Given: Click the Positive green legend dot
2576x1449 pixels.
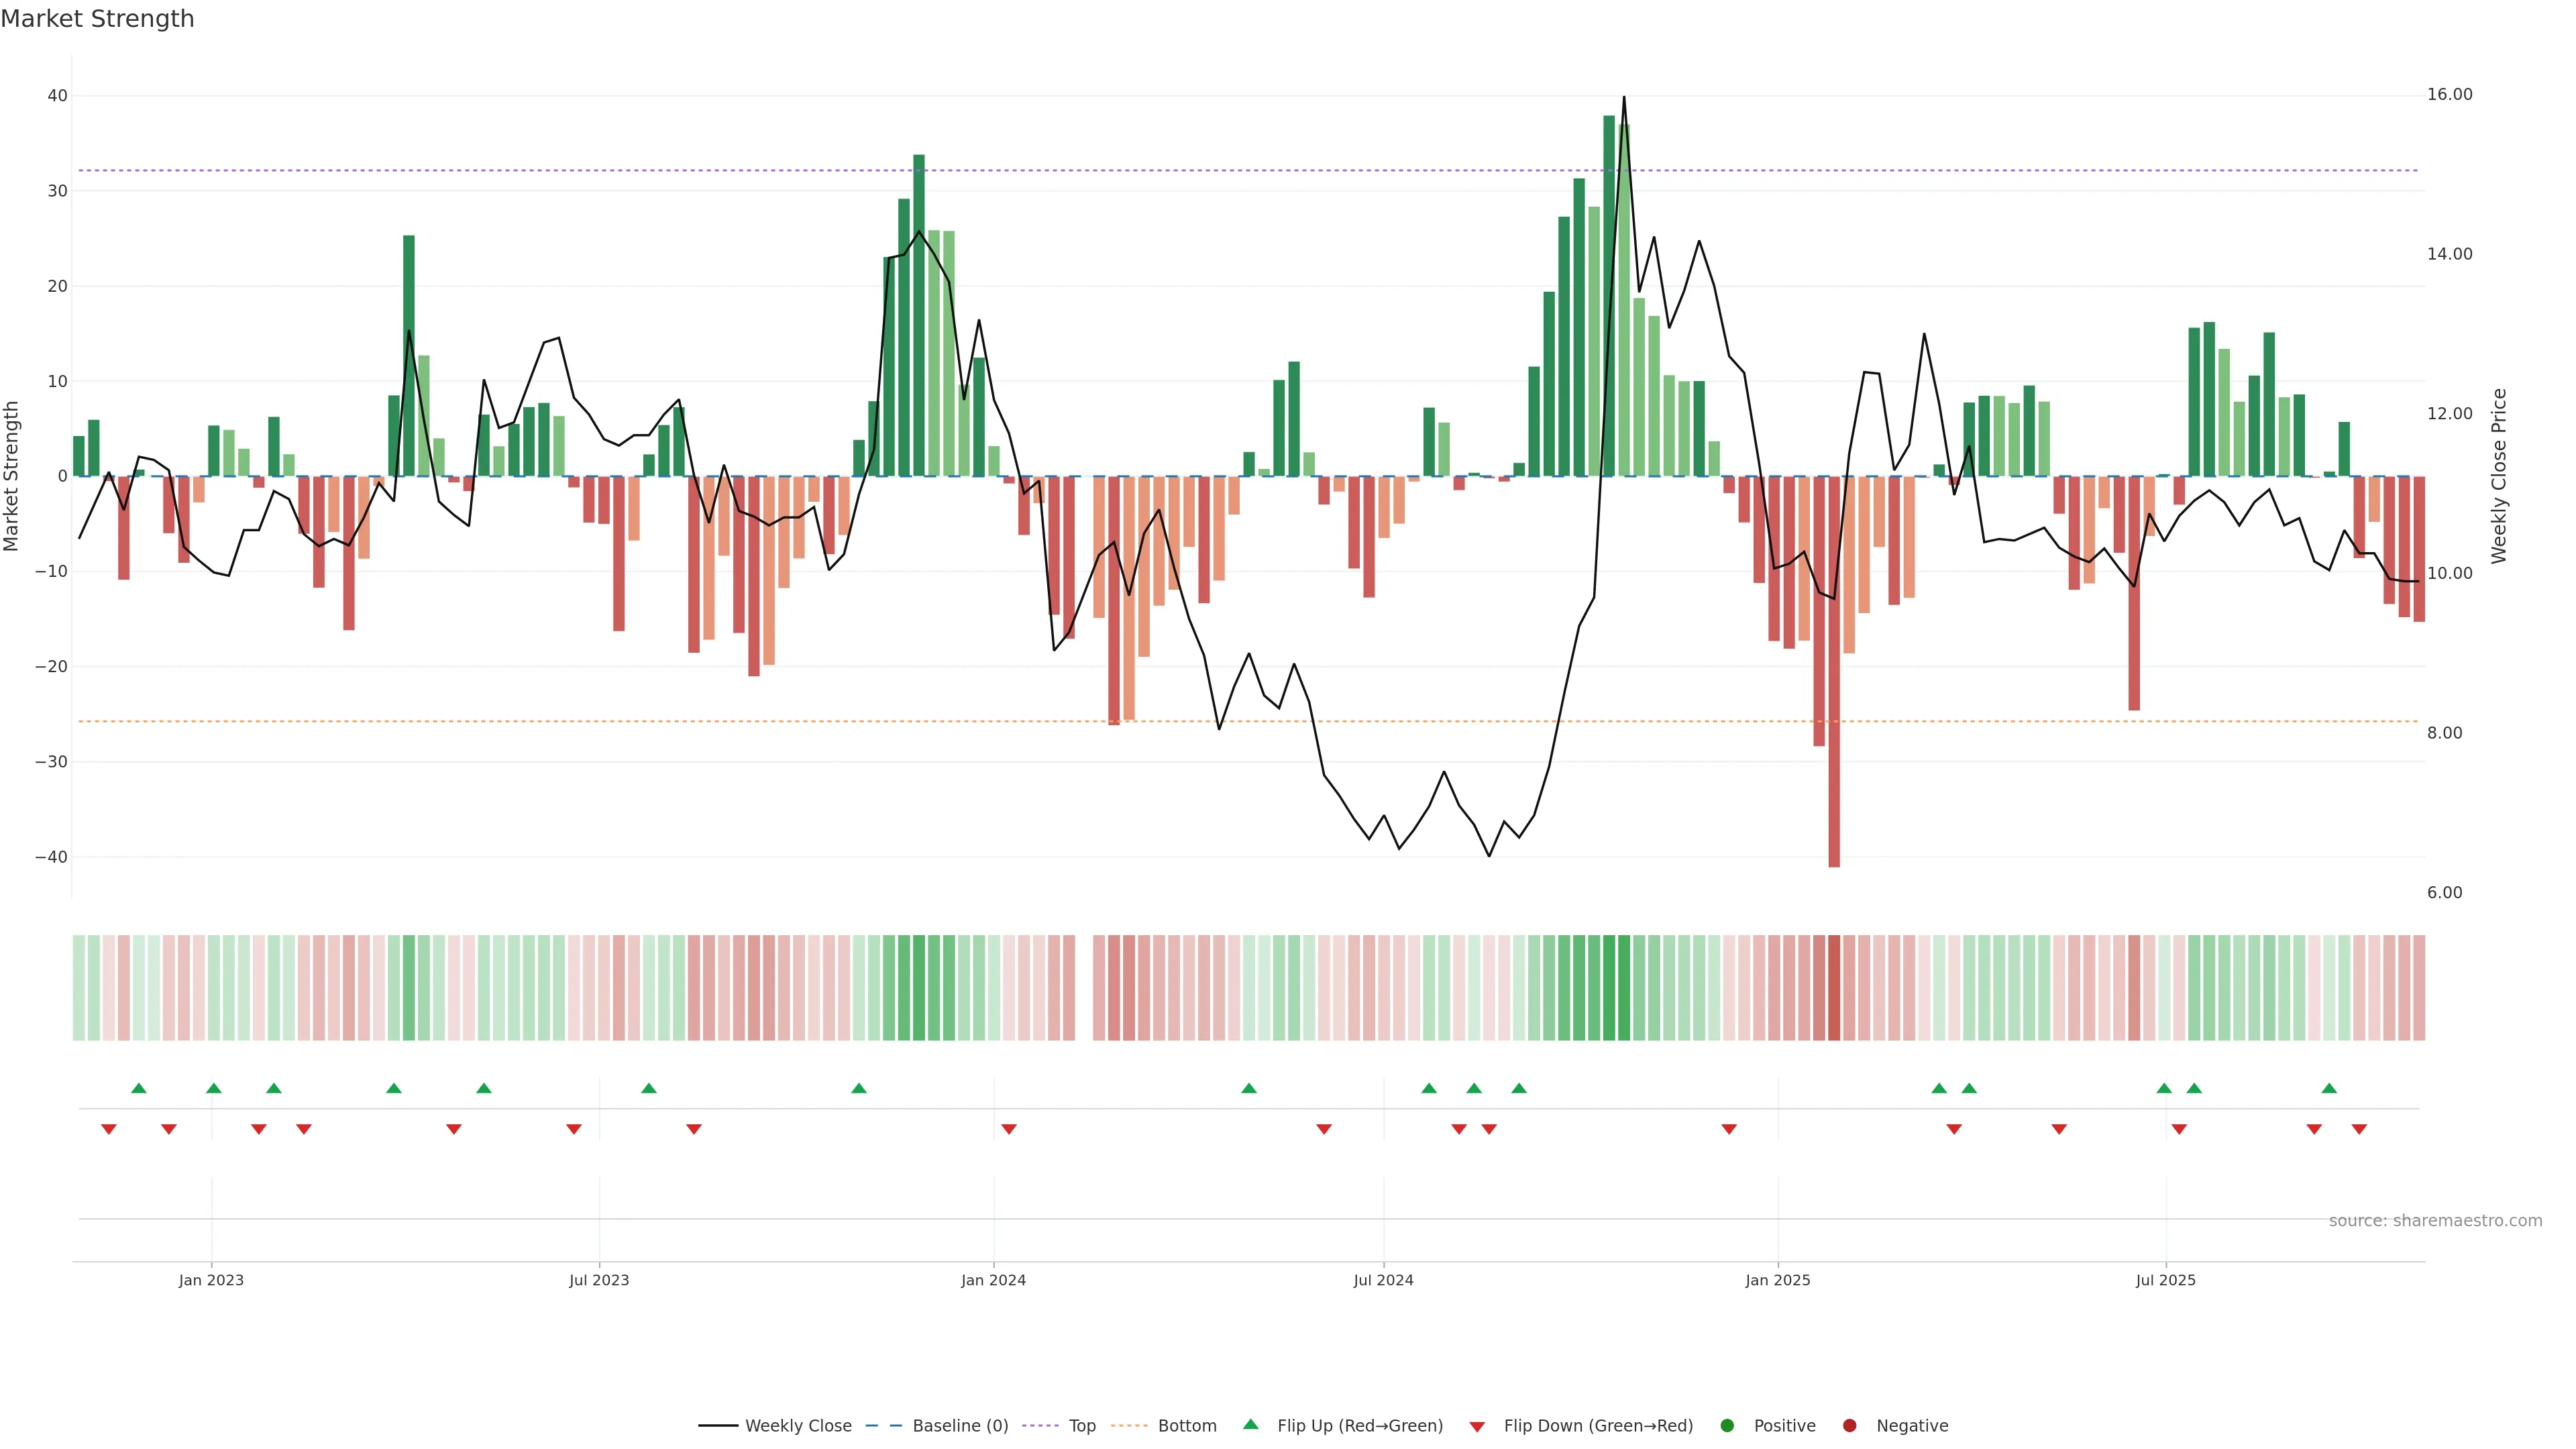Looking at the screenshot, I should pos(1727,1425).
